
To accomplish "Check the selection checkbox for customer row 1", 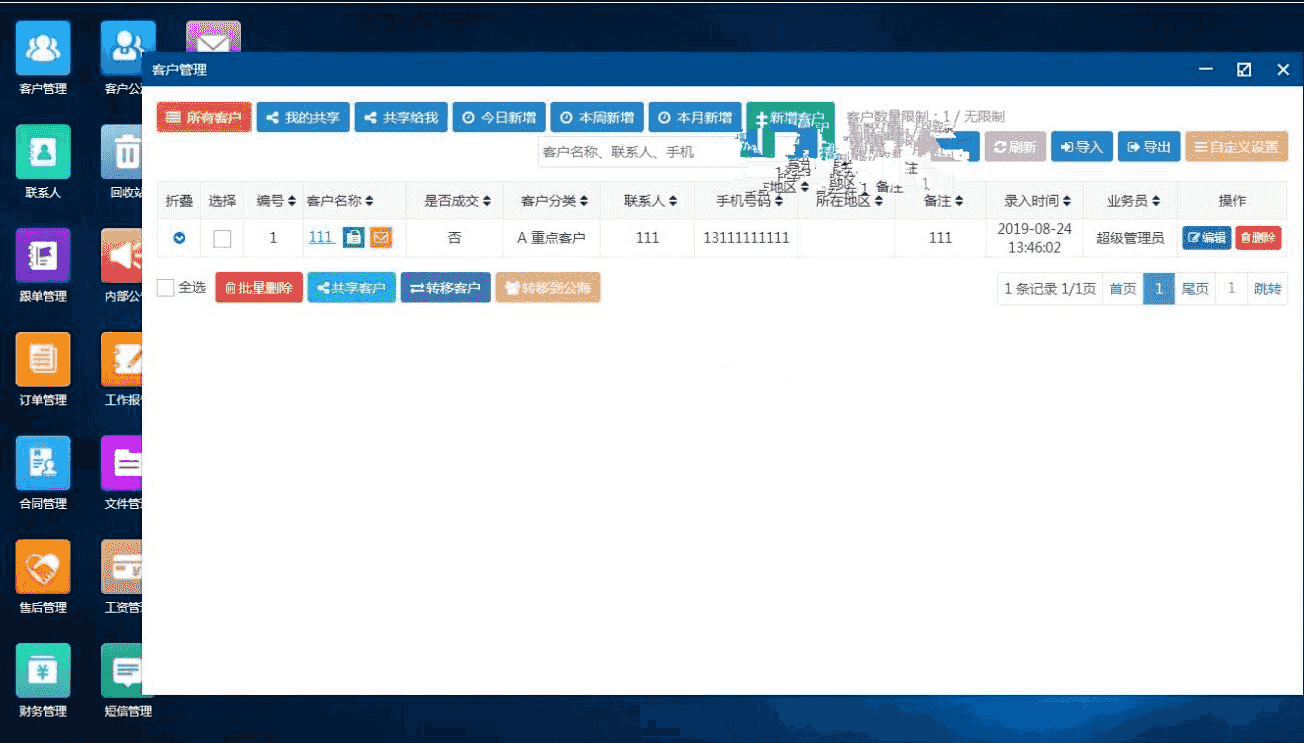I will (x=222, y=238).
